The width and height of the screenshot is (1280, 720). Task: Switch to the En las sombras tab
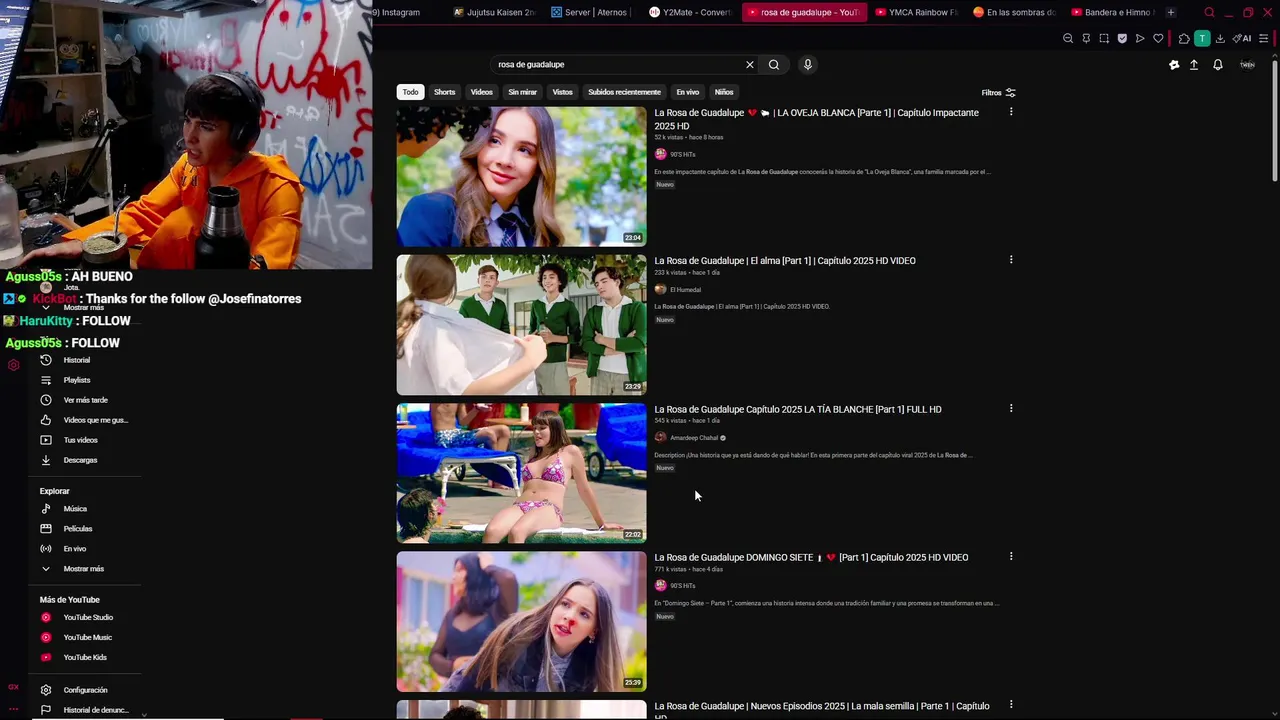pos(1014,13)
